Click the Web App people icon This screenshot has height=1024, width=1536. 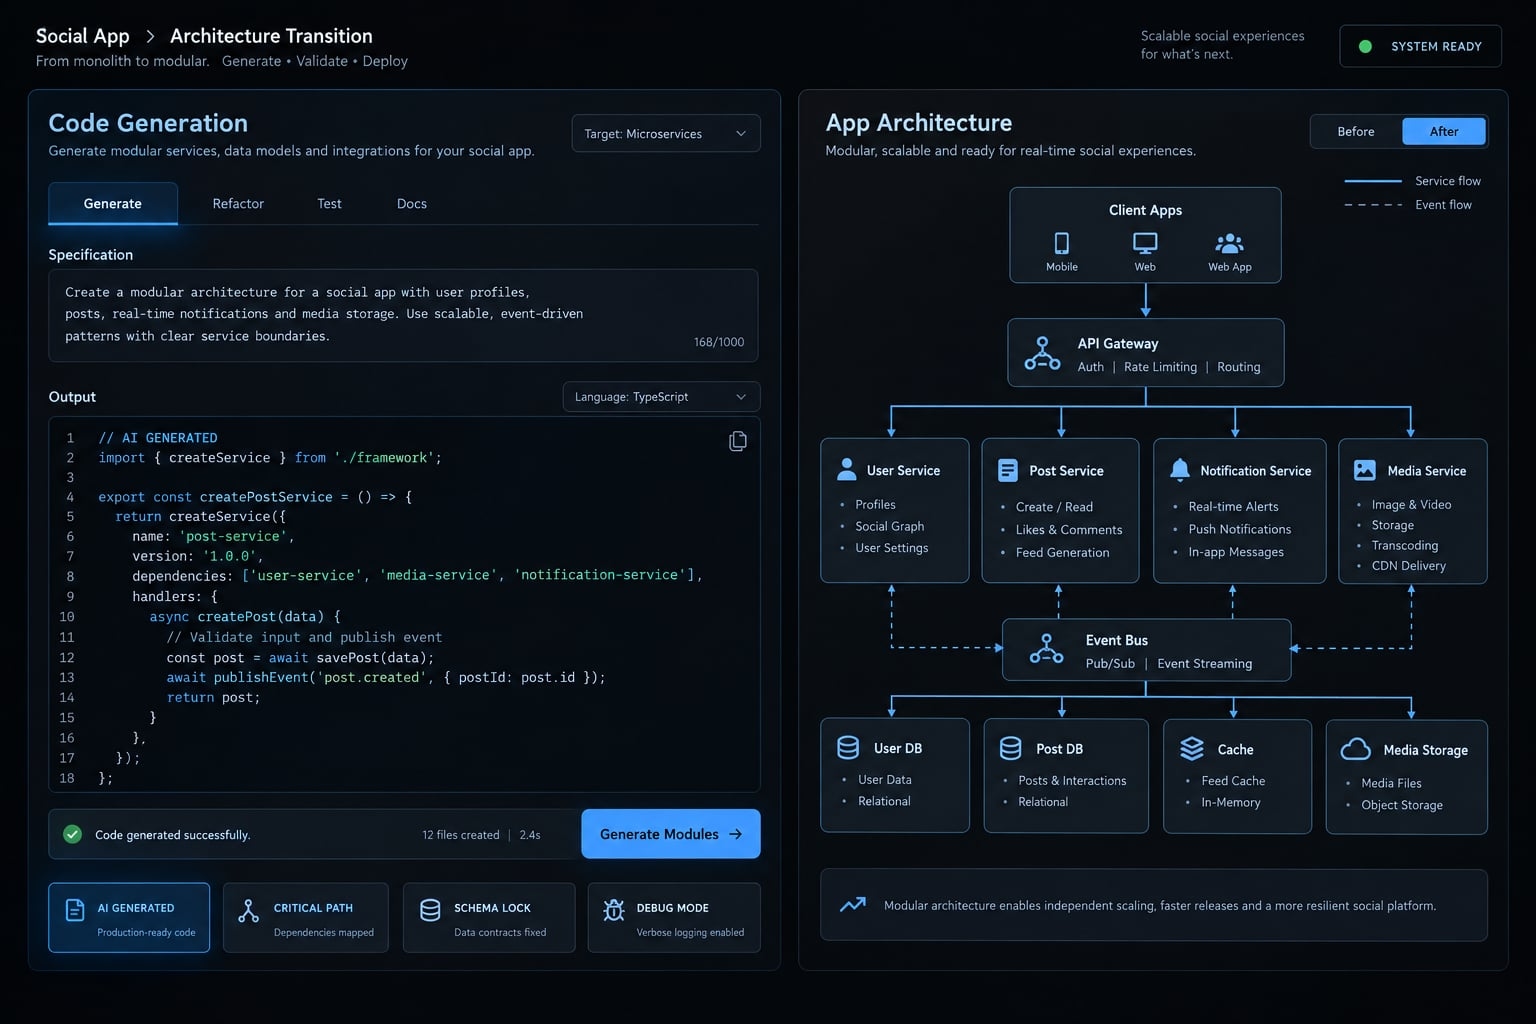(1229, 243)
